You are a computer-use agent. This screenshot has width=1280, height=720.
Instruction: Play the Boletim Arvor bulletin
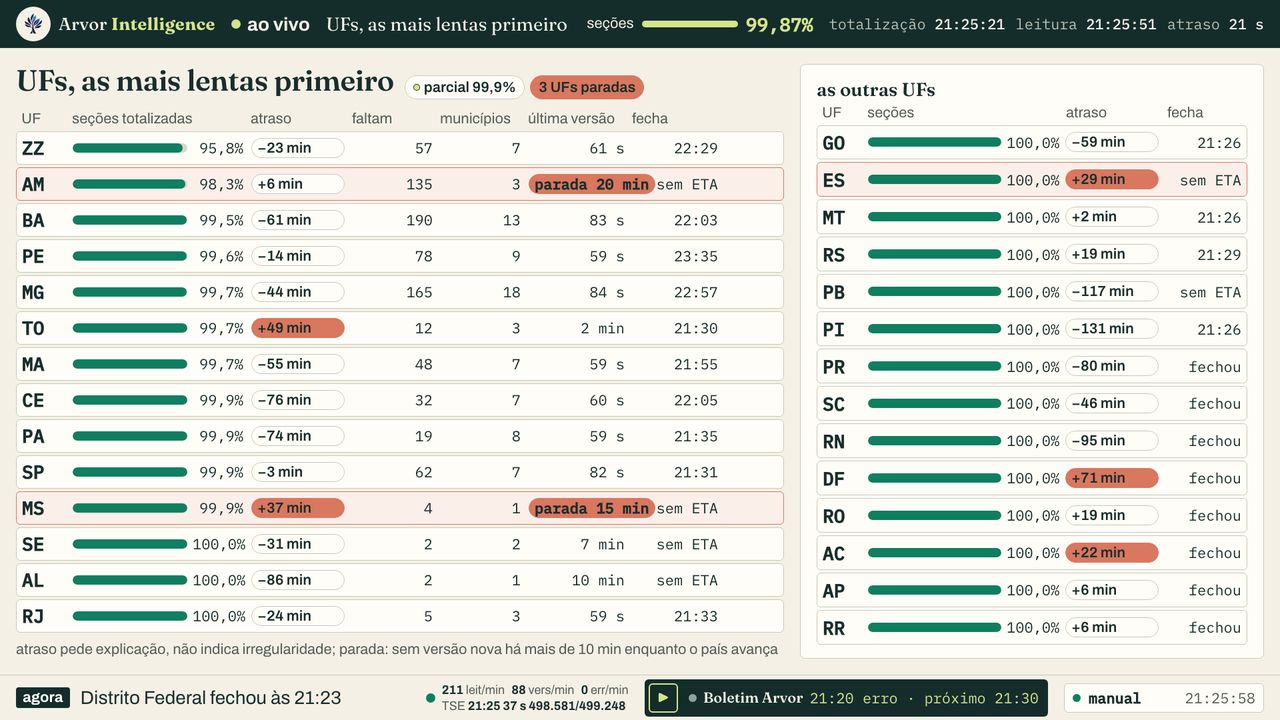point(662,698)
